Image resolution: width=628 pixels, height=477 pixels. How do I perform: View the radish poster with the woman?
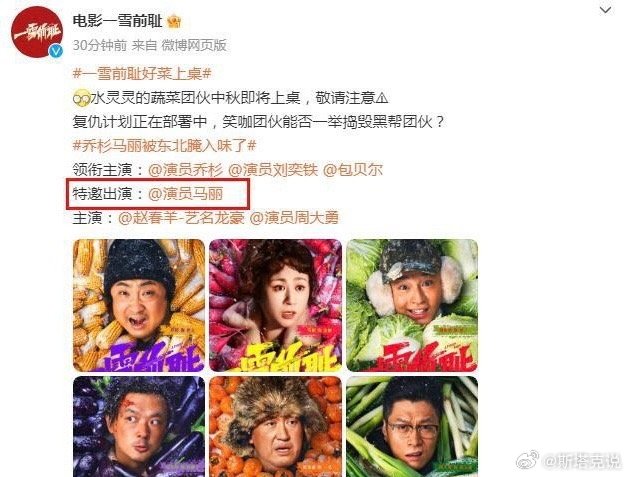click(x=276, y=305)
